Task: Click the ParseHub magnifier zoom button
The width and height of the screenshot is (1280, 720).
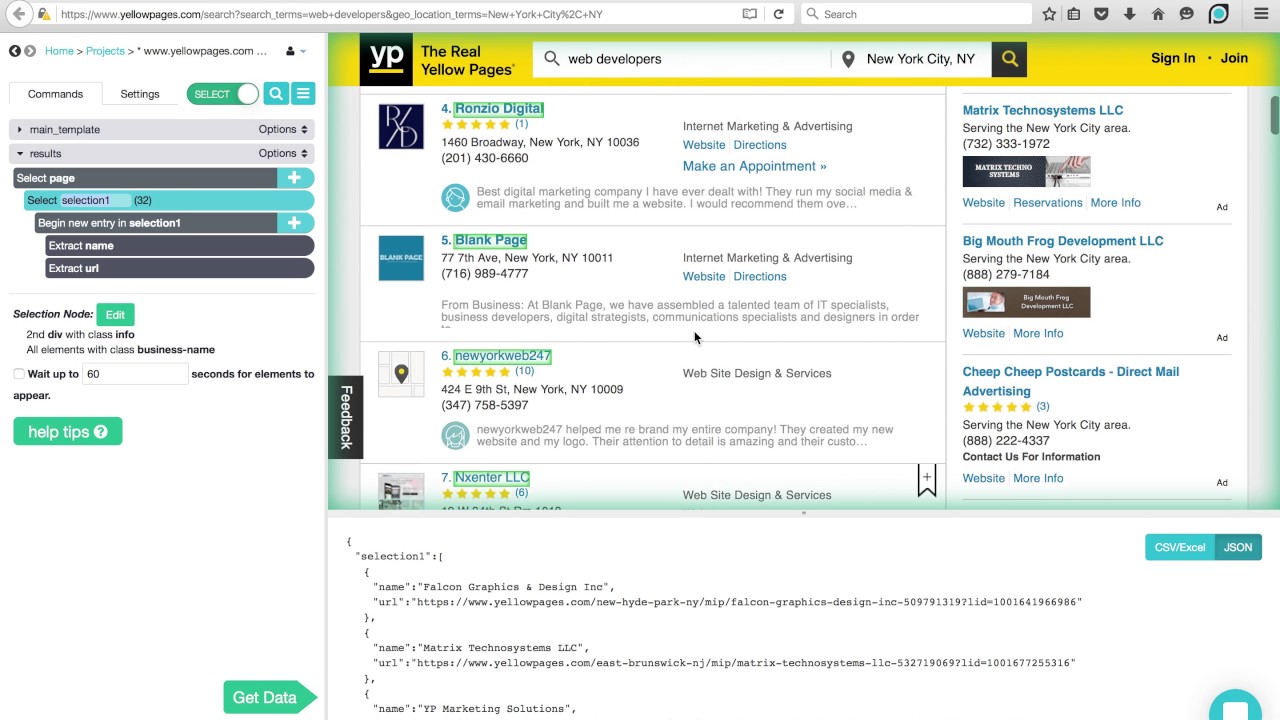Action: tap(276, 94)
